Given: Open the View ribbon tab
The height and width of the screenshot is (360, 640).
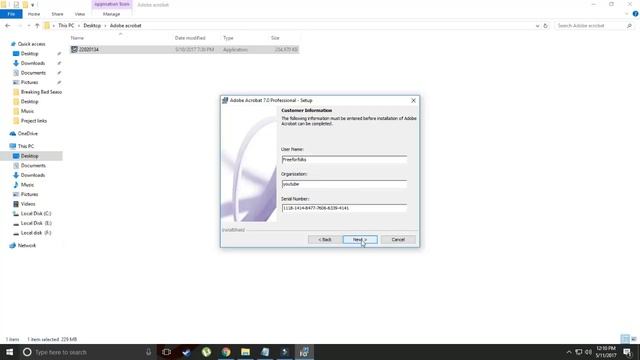Looking at the screenshot, I should pos(80,14).
